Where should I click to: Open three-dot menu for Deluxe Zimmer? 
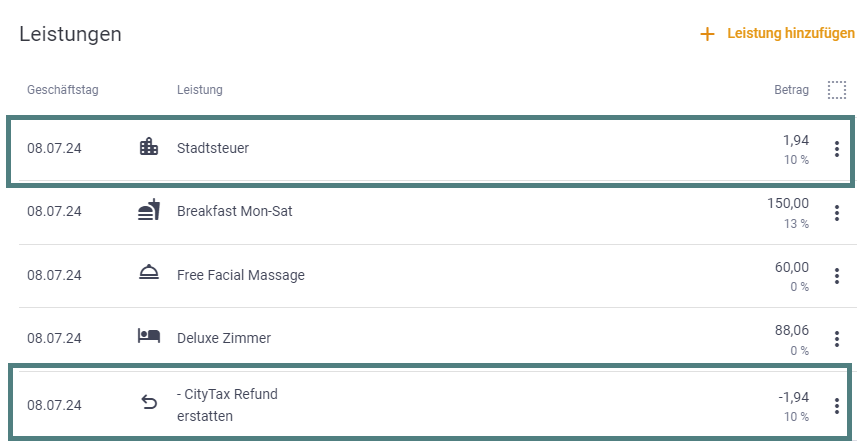tap(836, 339)
